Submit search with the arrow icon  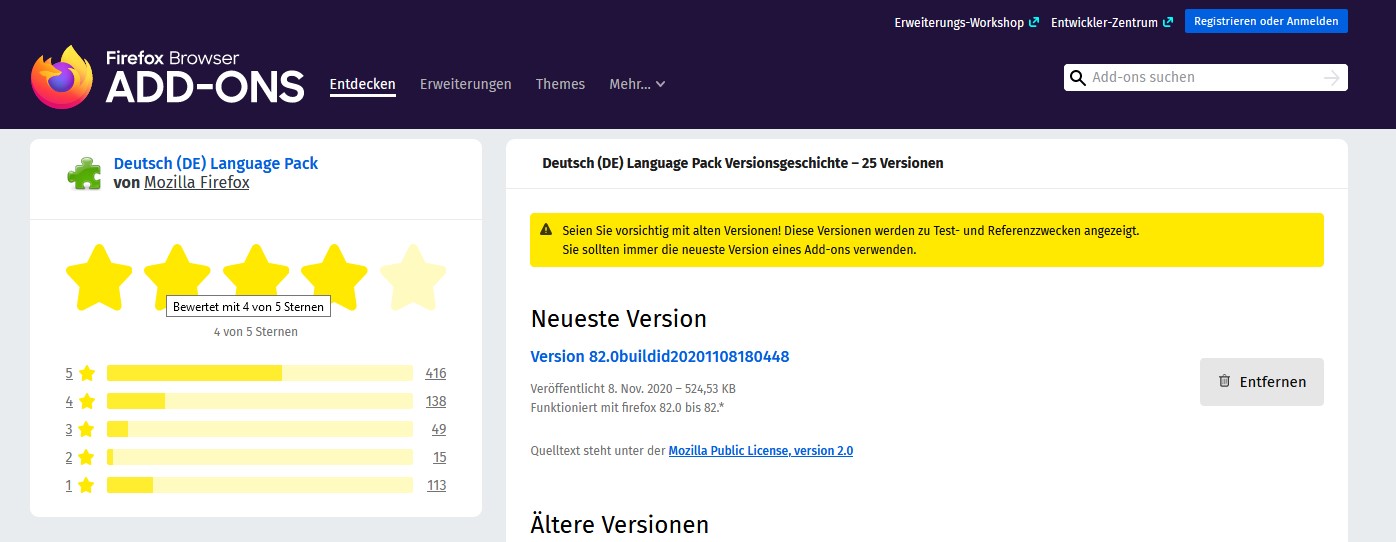point(1331,78)
